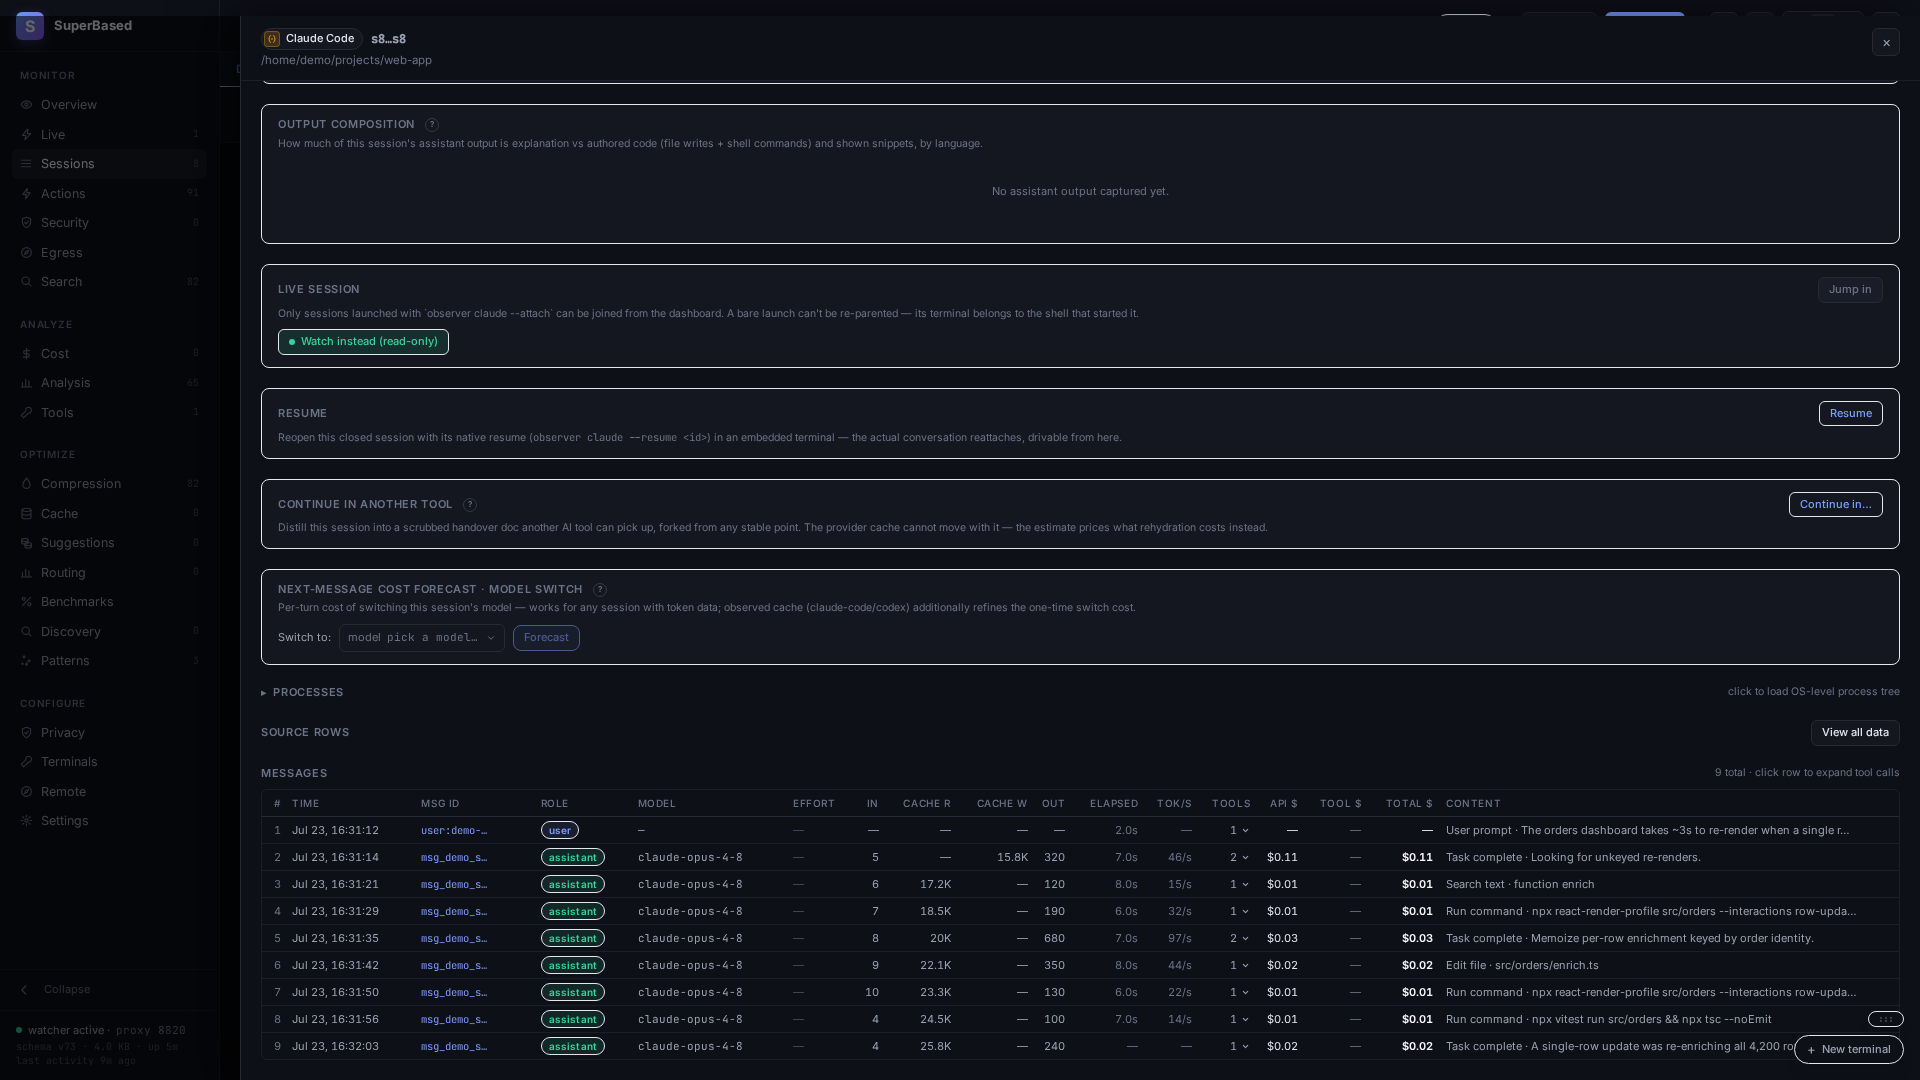Open a New terminal

coord(1848,1050)
